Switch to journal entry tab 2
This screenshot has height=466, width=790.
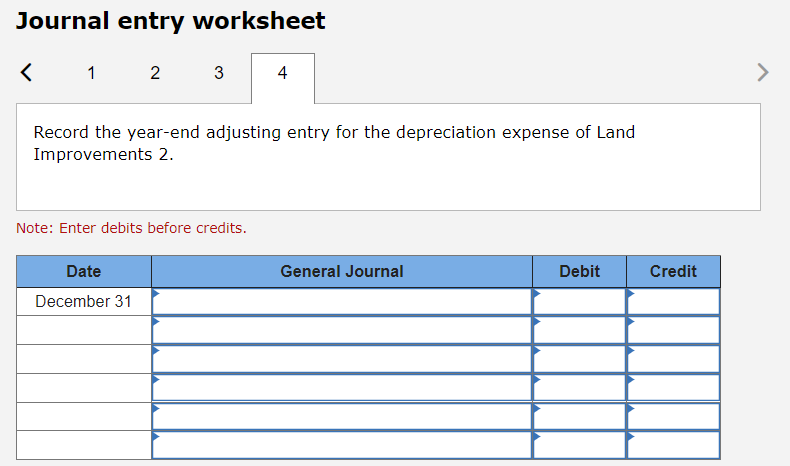click(155, 73)
